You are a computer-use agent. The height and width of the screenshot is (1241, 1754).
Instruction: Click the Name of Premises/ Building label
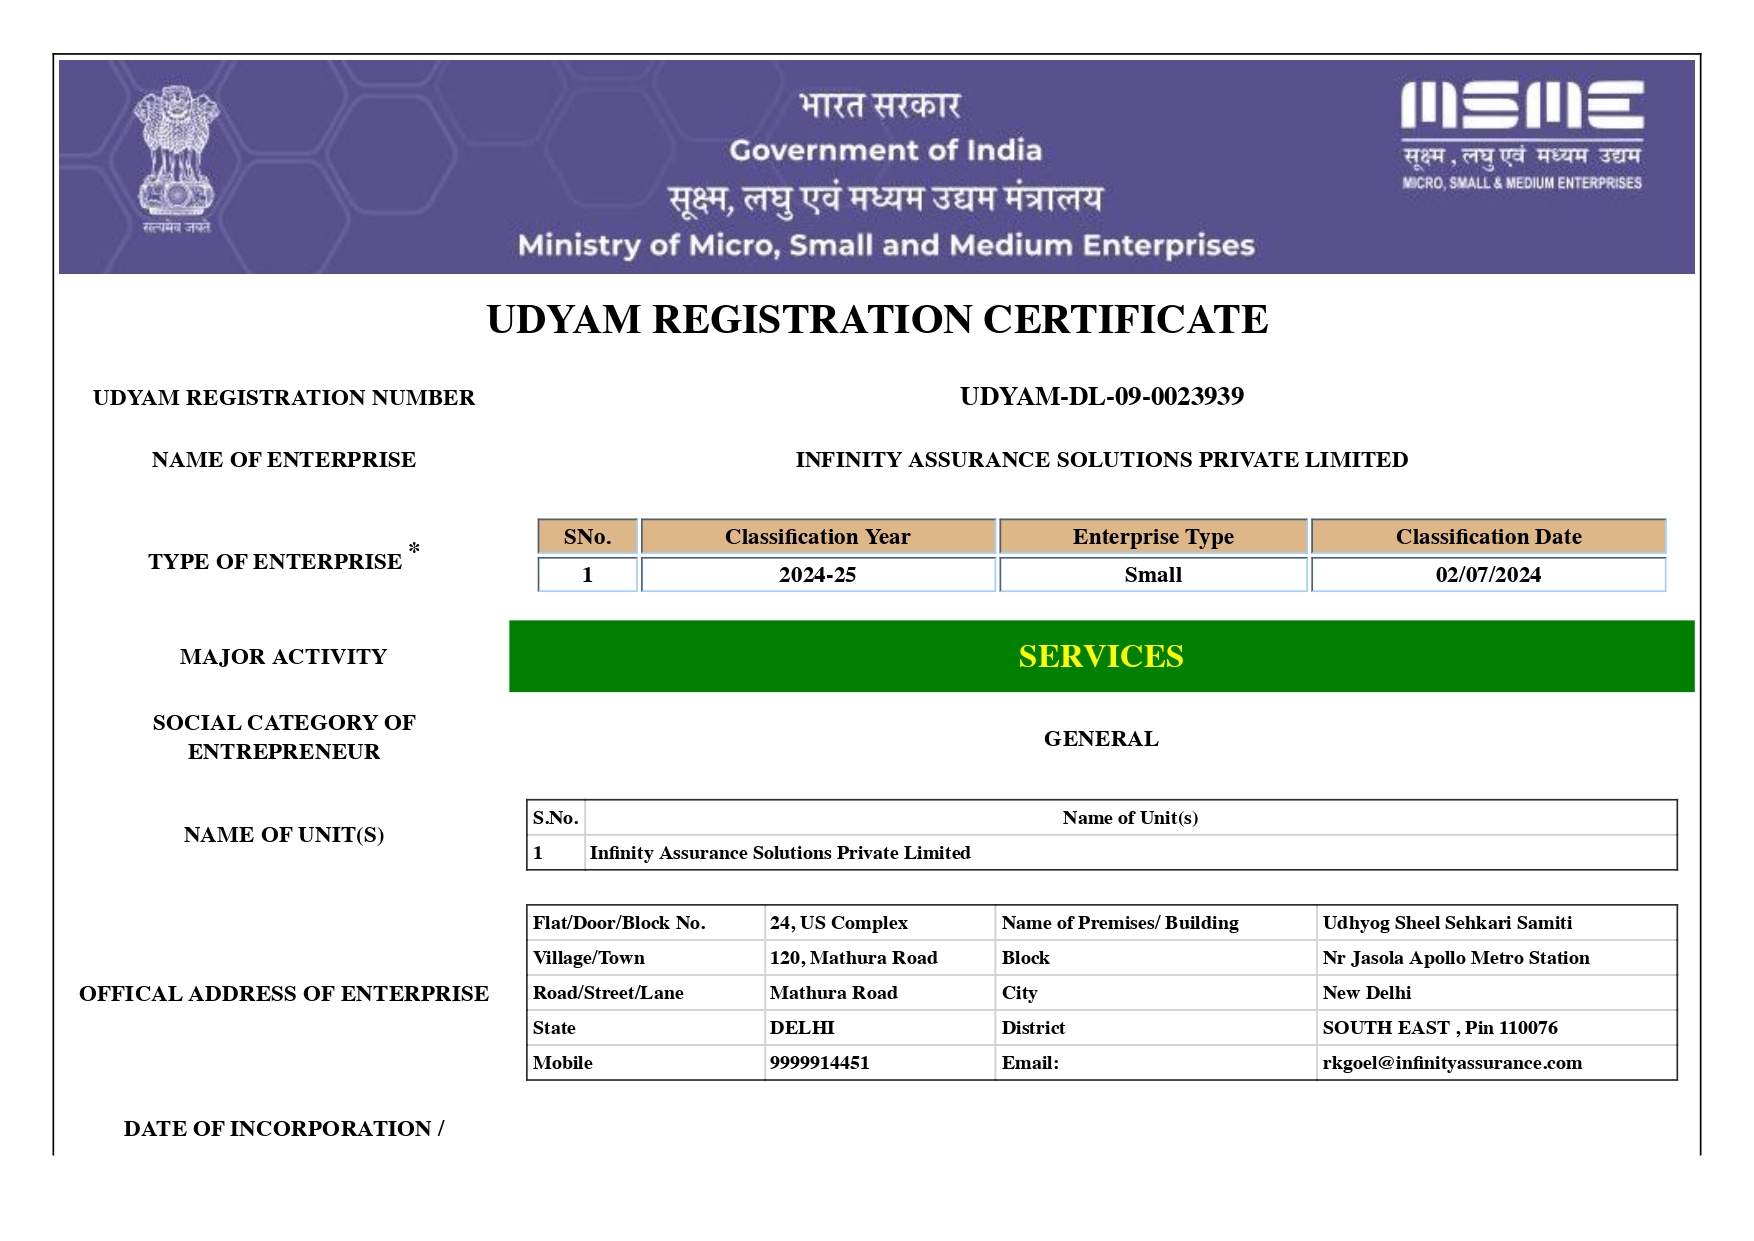(1120, 923)
